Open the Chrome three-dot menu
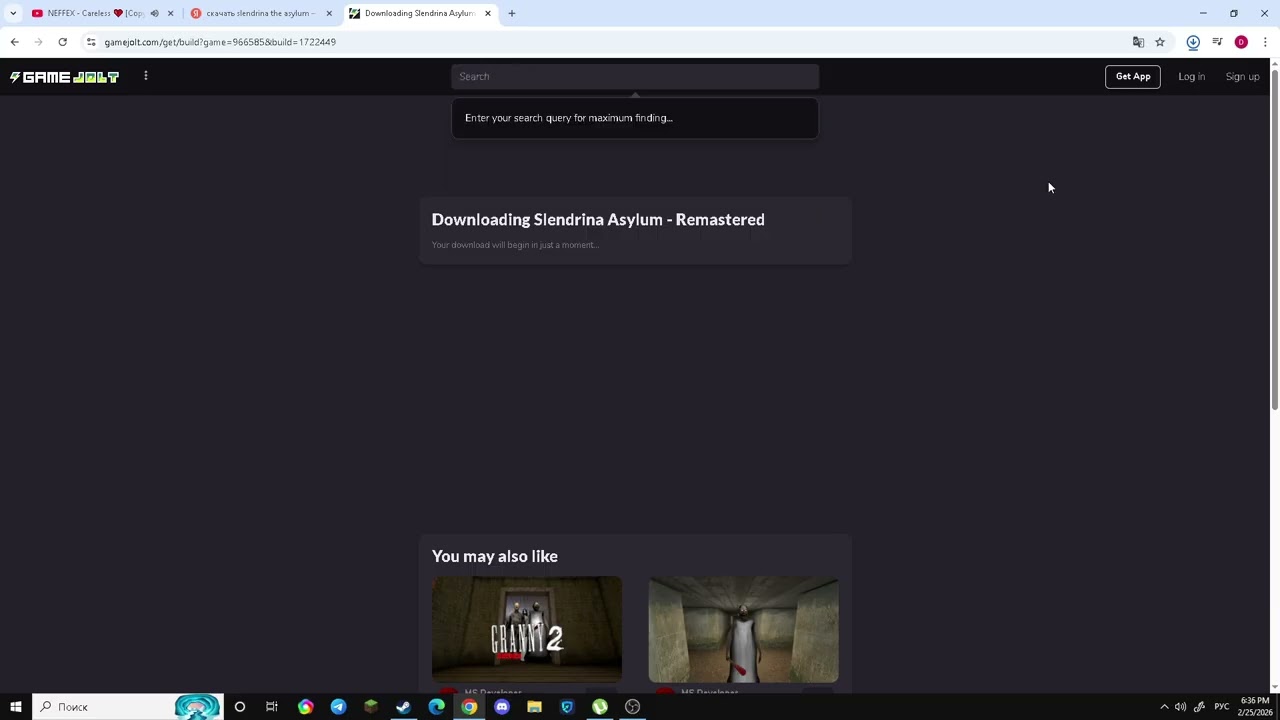The height and width of the screenshot is (720, 1280). [x=1265, y=42]
